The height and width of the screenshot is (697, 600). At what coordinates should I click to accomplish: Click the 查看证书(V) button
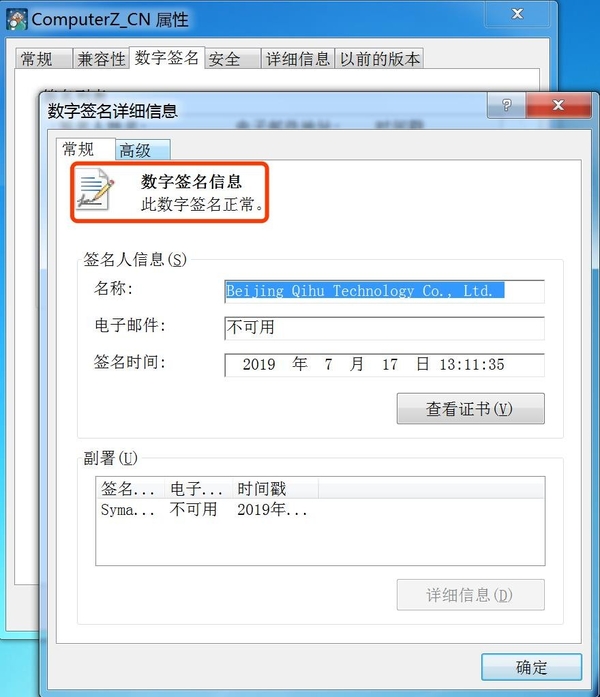[x=471, y=409]
